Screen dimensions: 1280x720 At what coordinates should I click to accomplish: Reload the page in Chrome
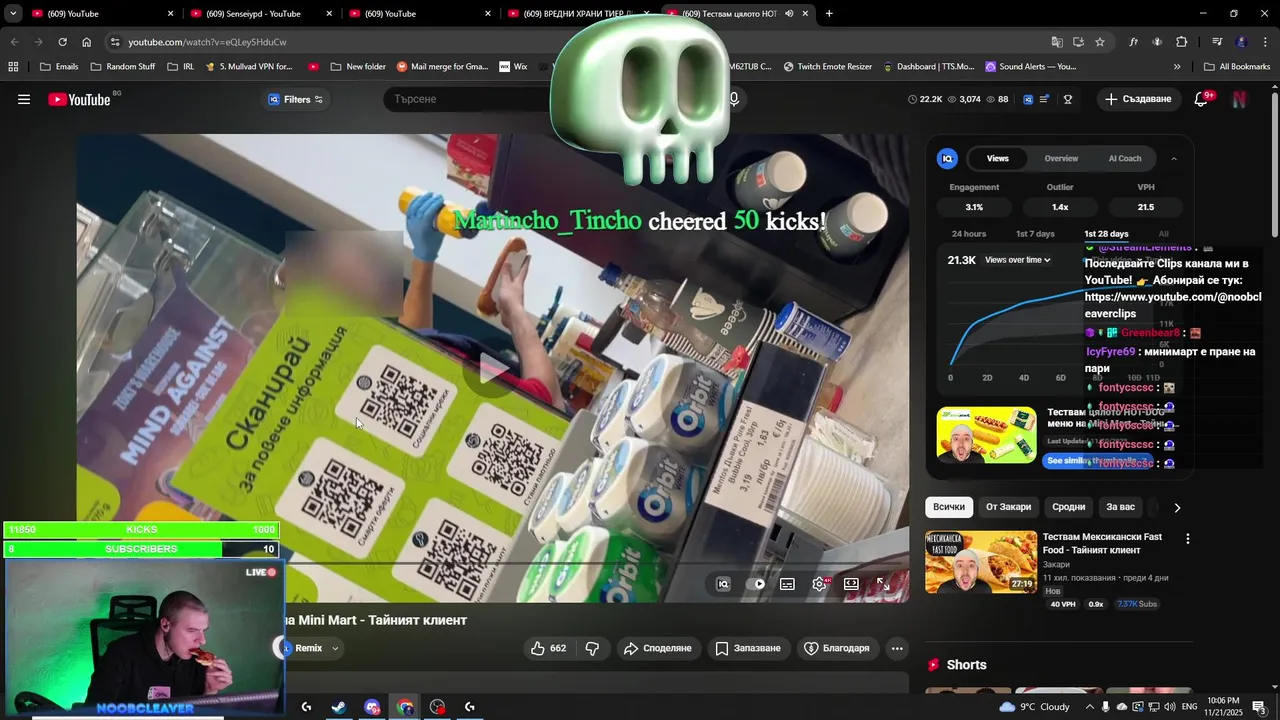point(62,42)
